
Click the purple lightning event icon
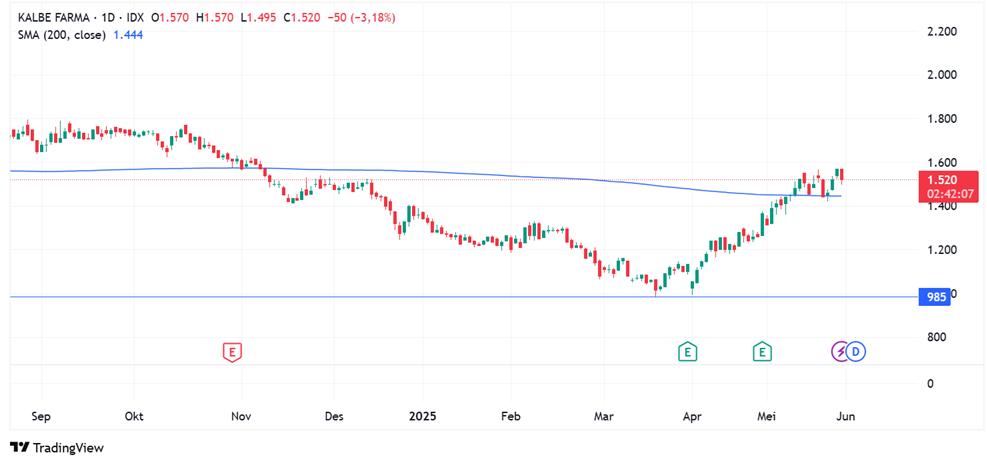(x=840, y=352)
